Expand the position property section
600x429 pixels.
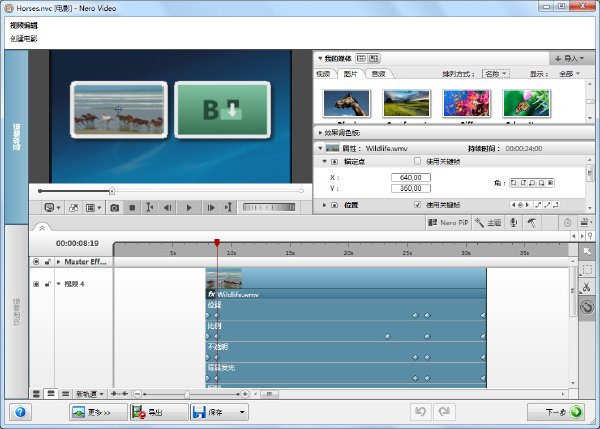point(324,205)
